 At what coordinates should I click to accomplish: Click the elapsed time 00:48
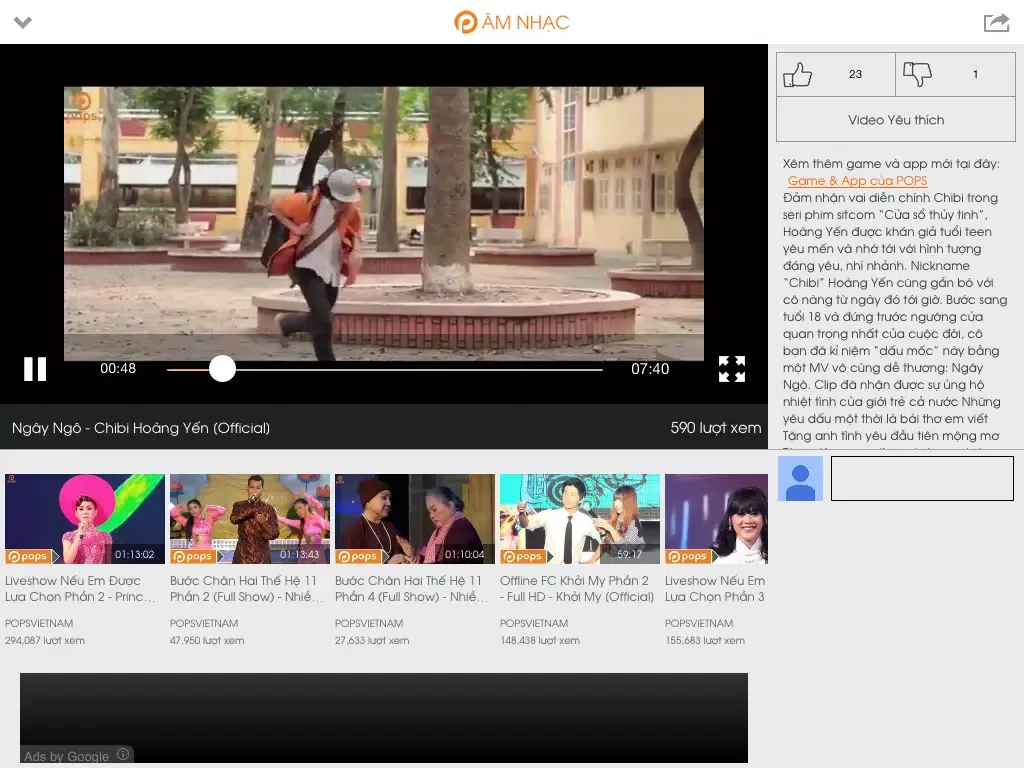[x=118, y=368]
